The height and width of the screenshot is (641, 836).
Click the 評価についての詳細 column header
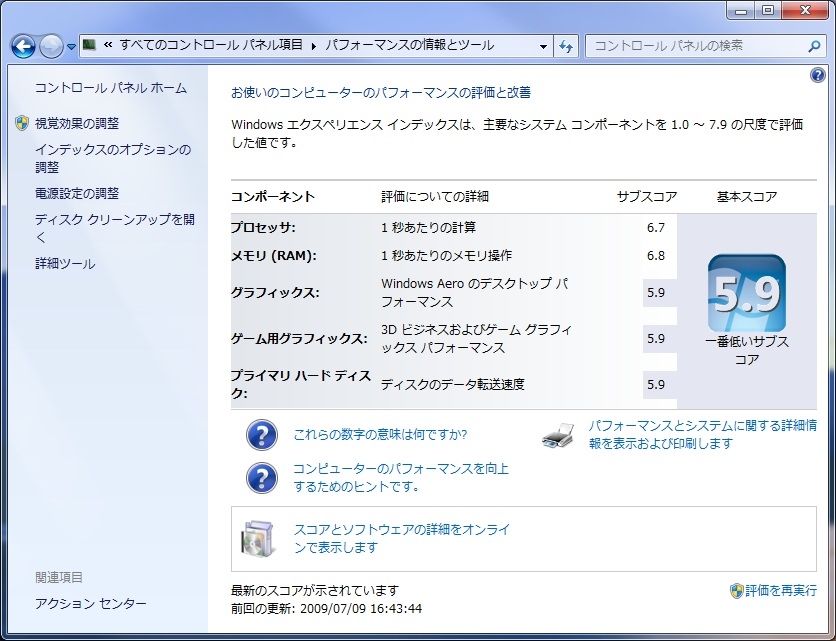(x=435, y=197)
